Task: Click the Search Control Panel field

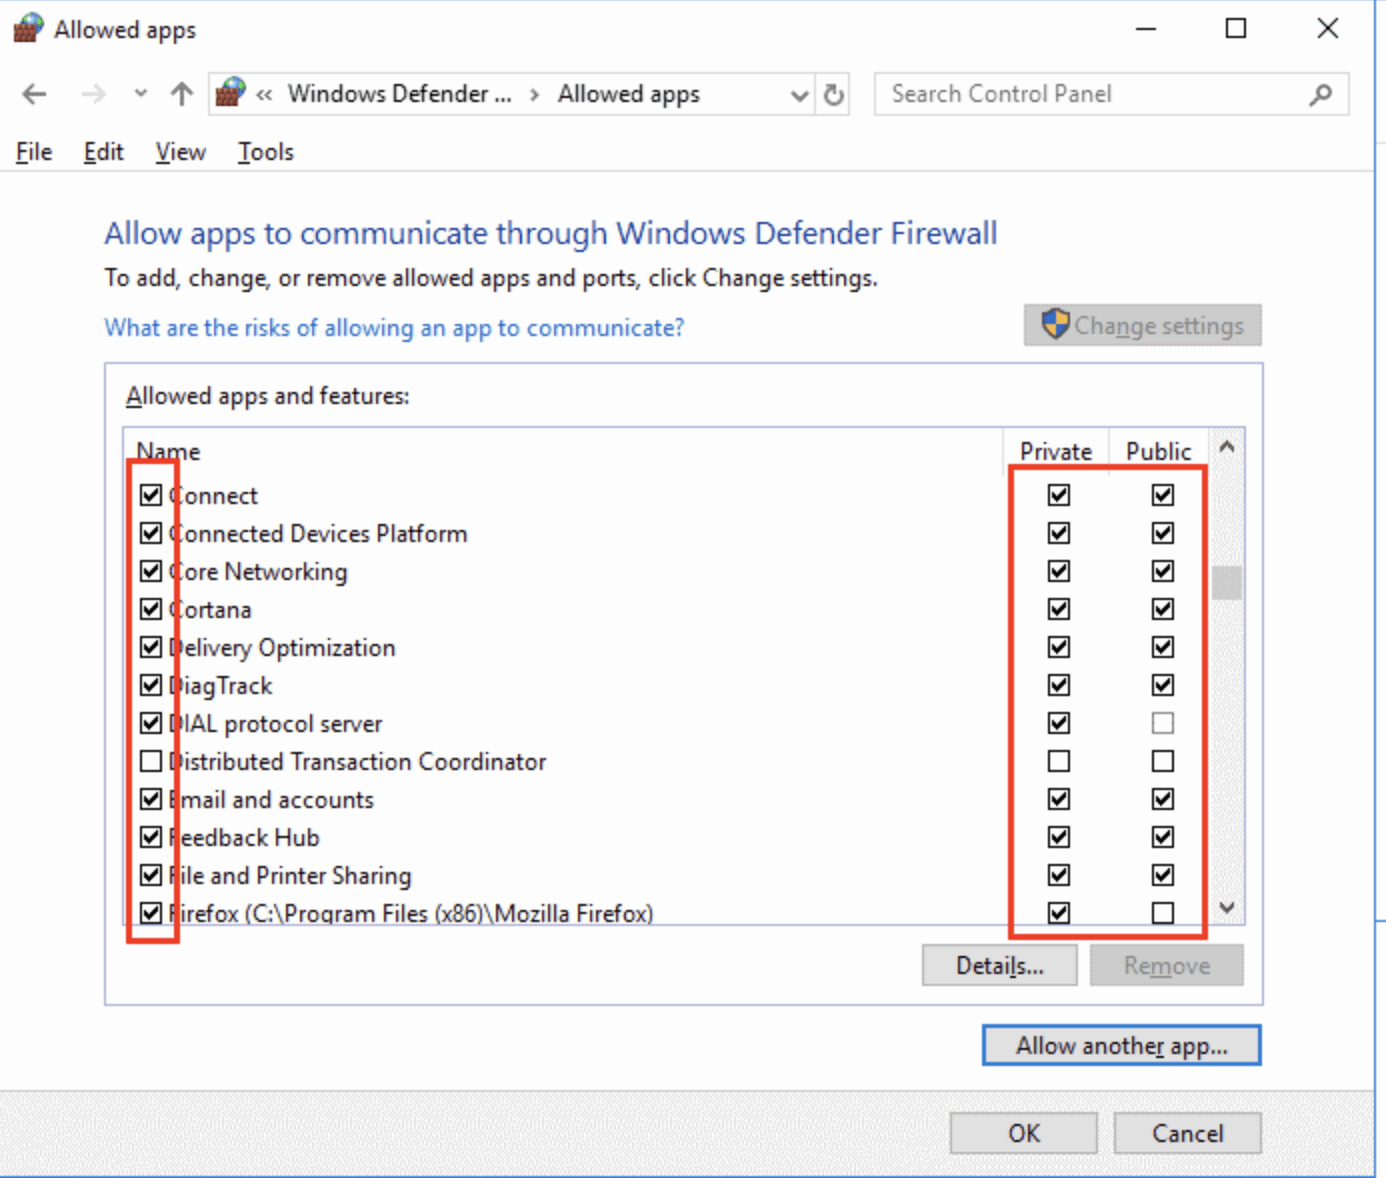Action: point(1095,94)
